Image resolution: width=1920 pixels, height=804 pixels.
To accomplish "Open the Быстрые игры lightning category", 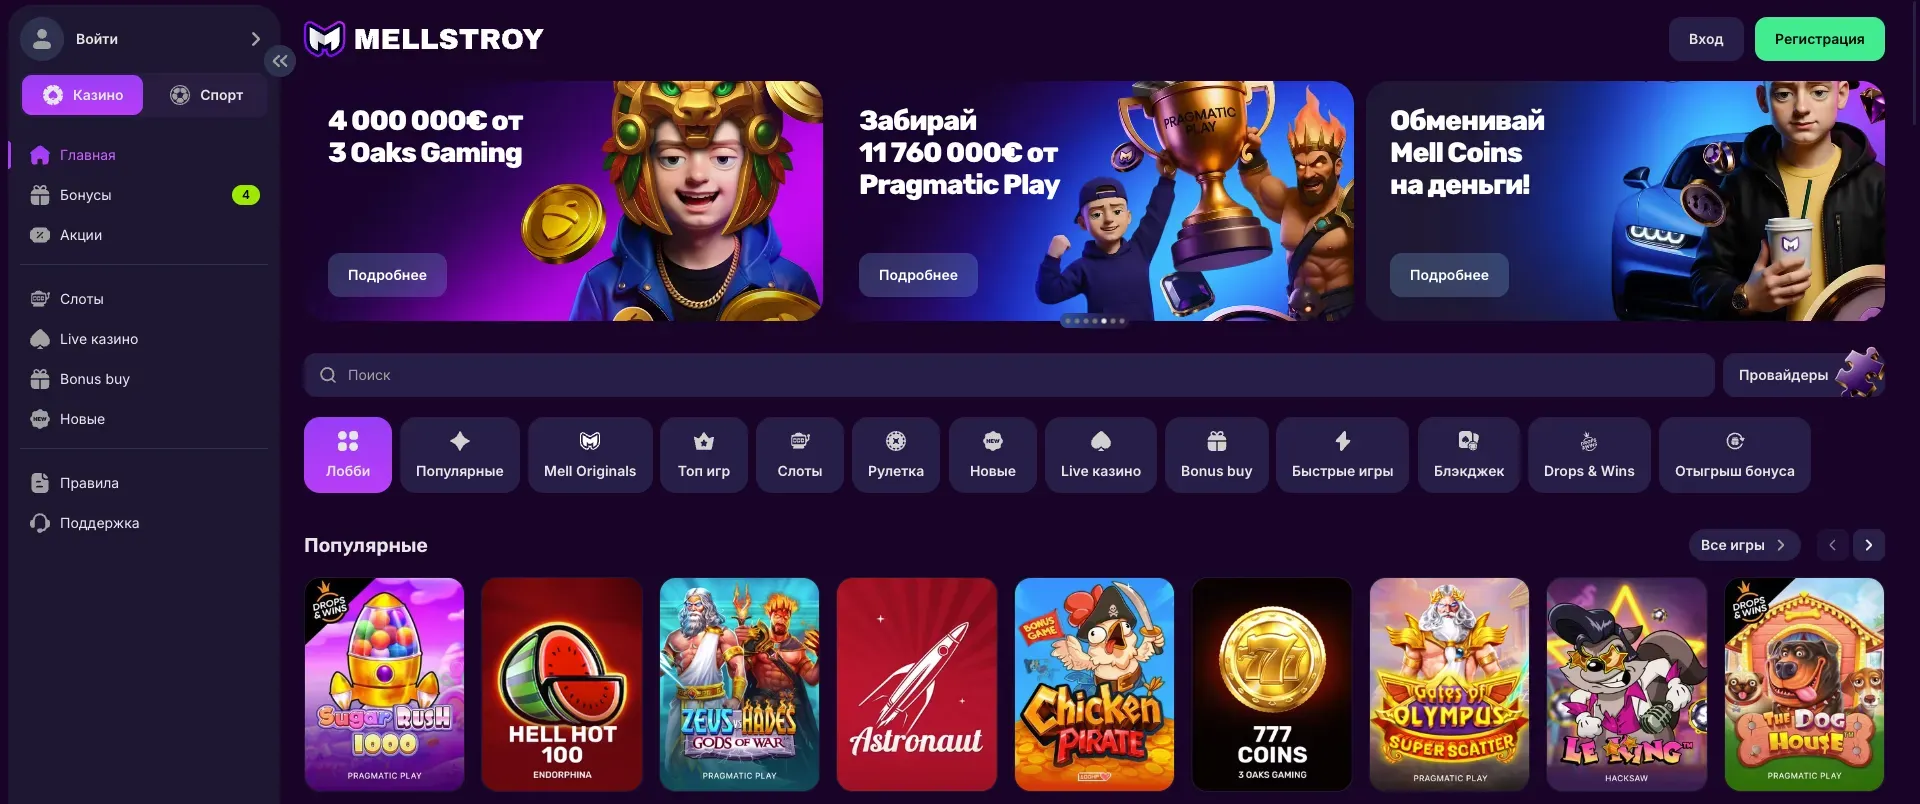I will pyautogui.click(x=1342, y=455).
